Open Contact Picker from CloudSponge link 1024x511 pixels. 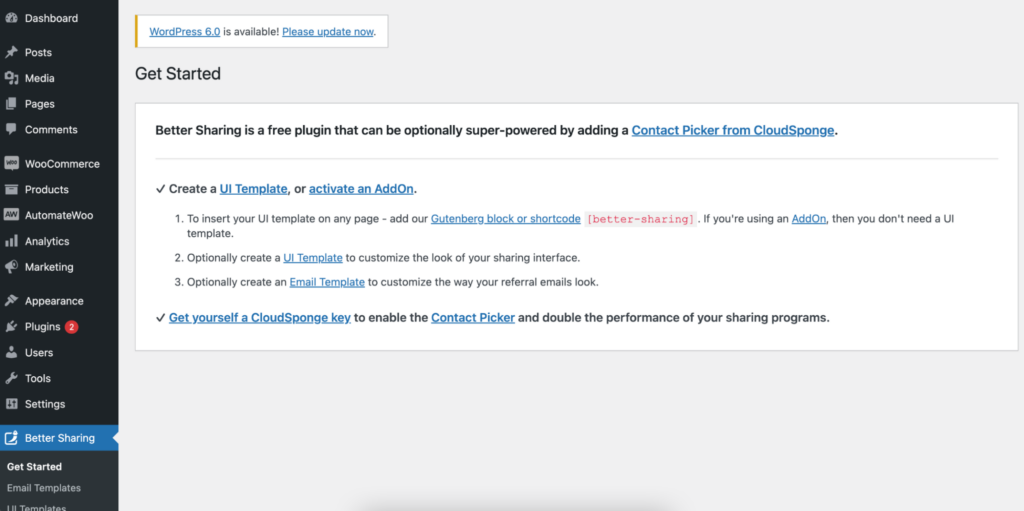click(x=733, y=130)
